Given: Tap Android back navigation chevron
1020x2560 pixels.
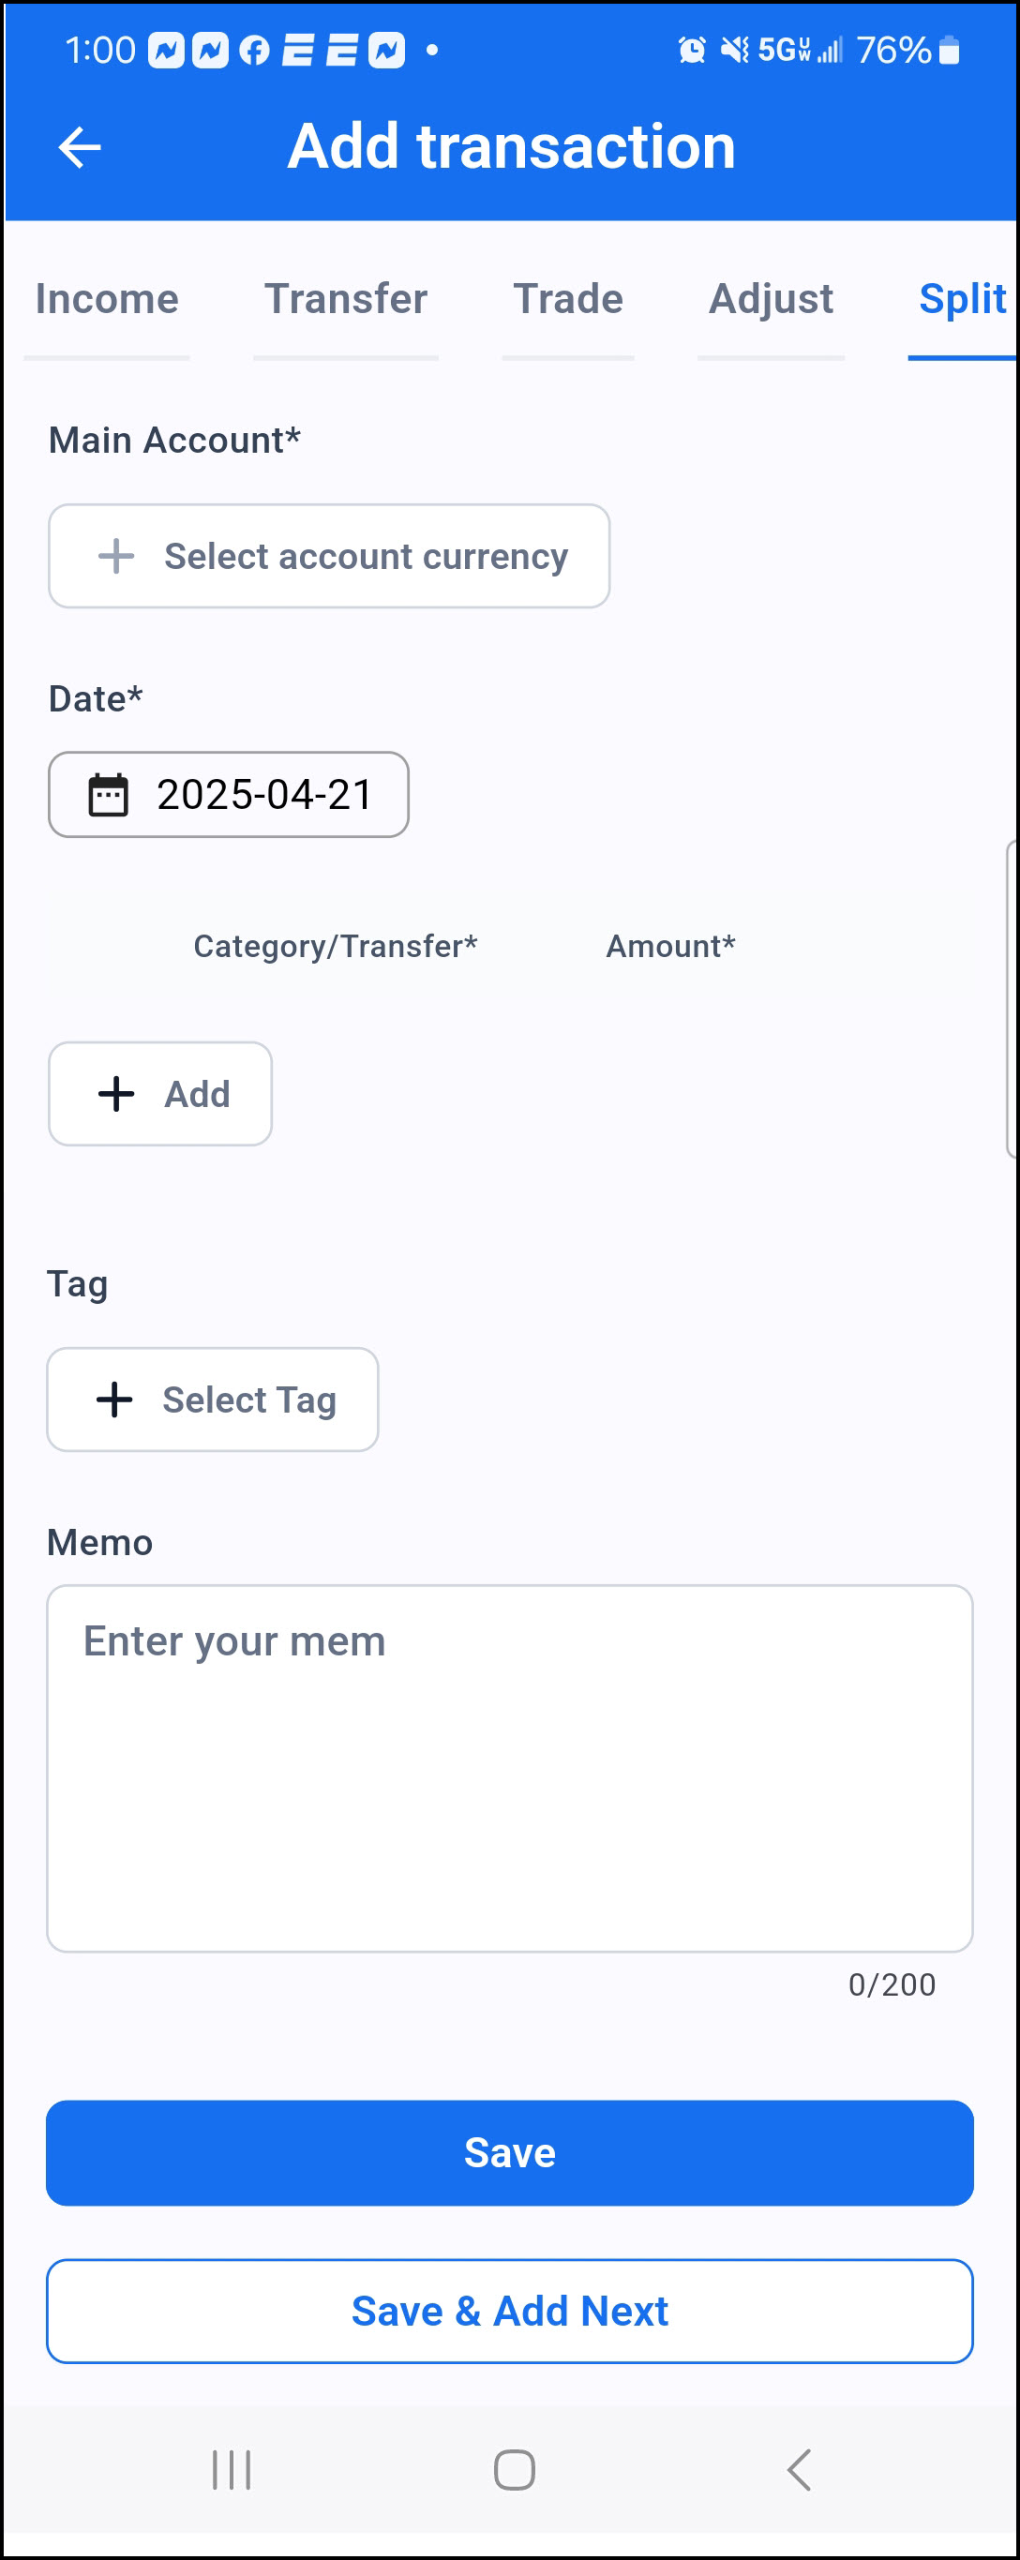Looking at the screenshot, I should pos(798,2470).
